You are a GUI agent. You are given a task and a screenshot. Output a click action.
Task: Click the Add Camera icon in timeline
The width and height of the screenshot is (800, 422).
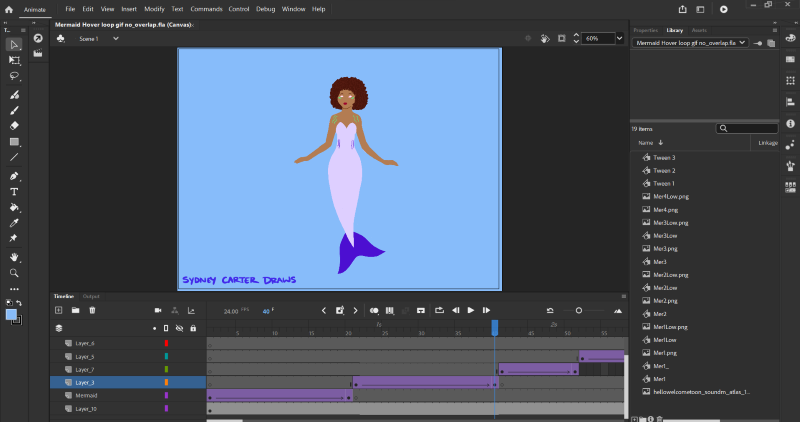pyautogui.click(x=158, y=310)
